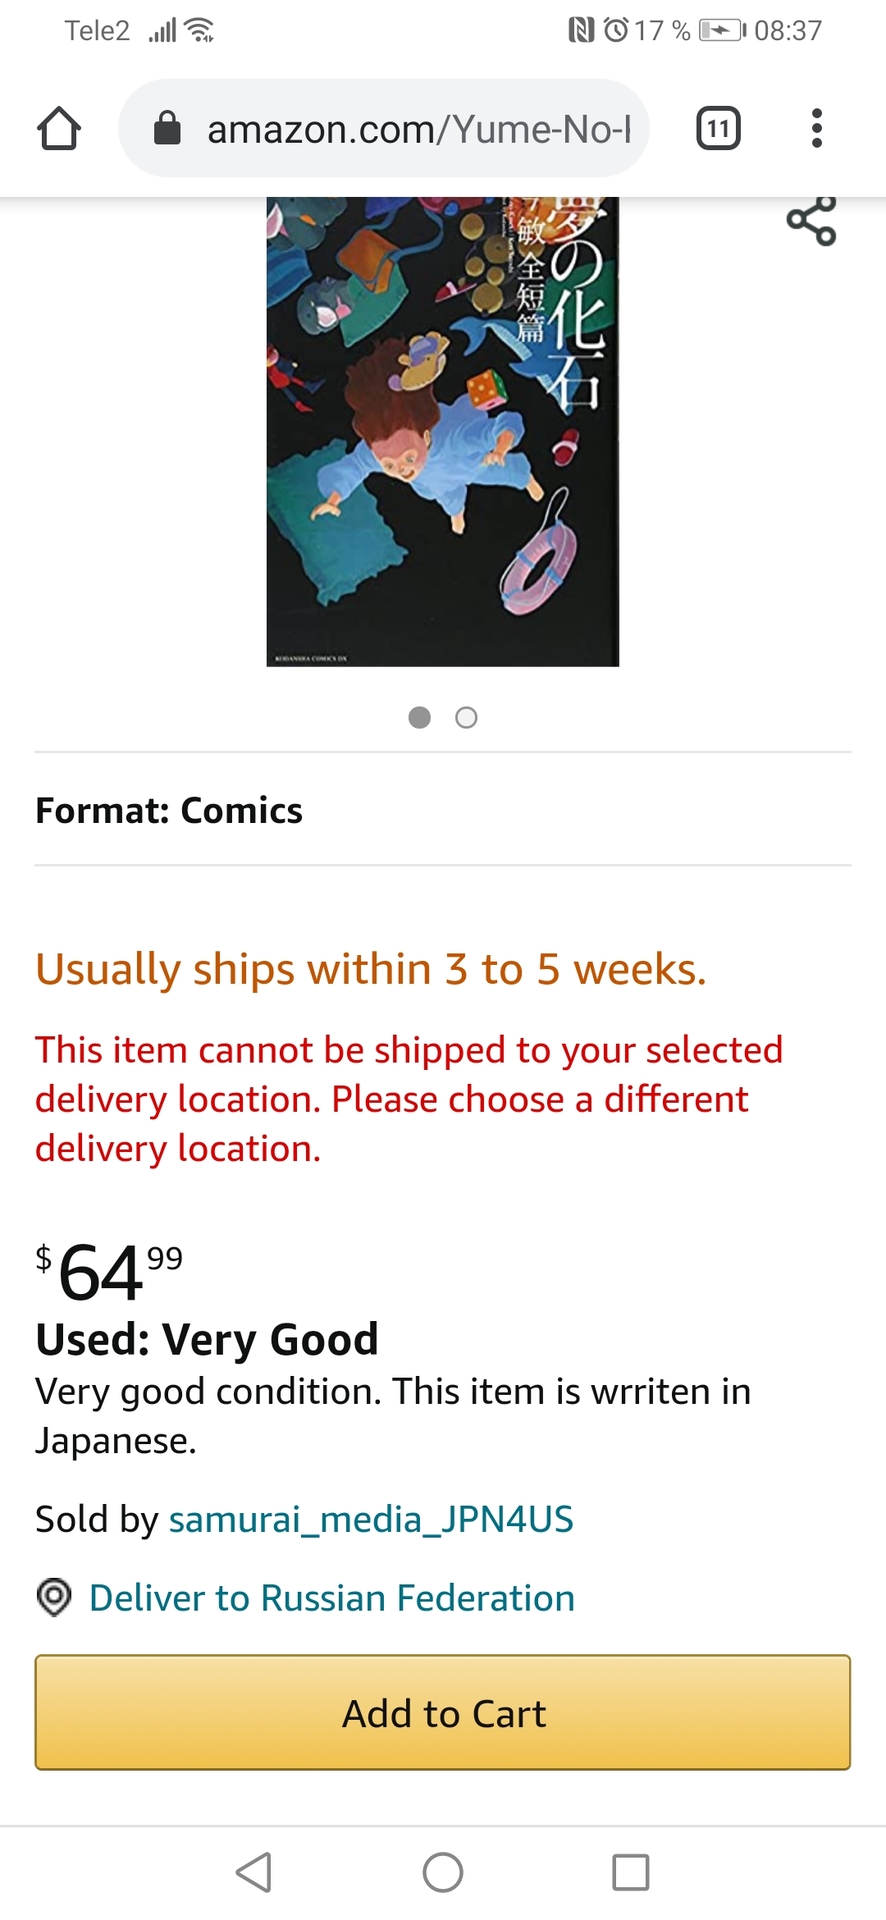This screenshot has height=1920, width=886.
Task: Tap the Format: Comics row
Action: [x=169, y=810]
